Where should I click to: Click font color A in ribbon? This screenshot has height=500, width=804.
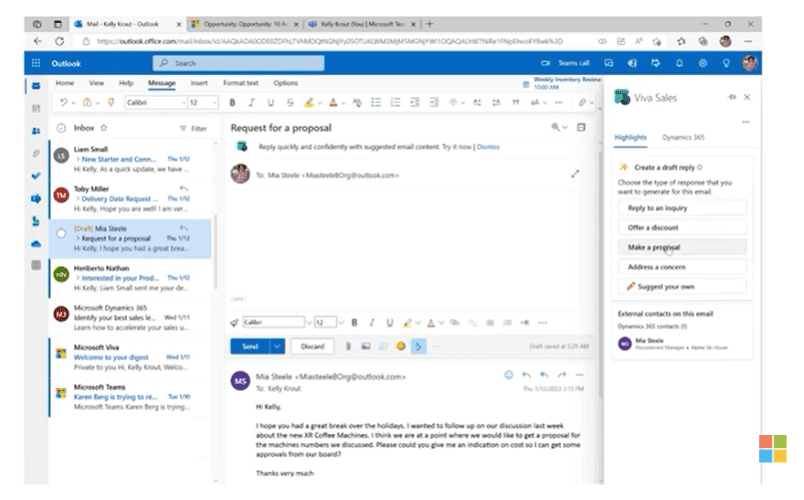pyautogui.click(x=333, y=103)
